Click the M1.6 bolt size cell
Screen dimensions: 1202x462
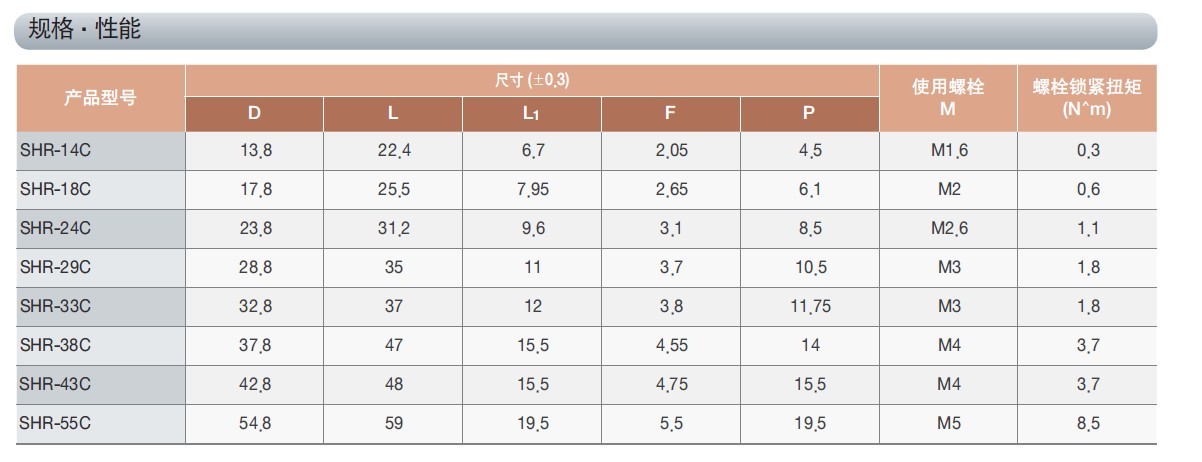click(x=948, y=150)
